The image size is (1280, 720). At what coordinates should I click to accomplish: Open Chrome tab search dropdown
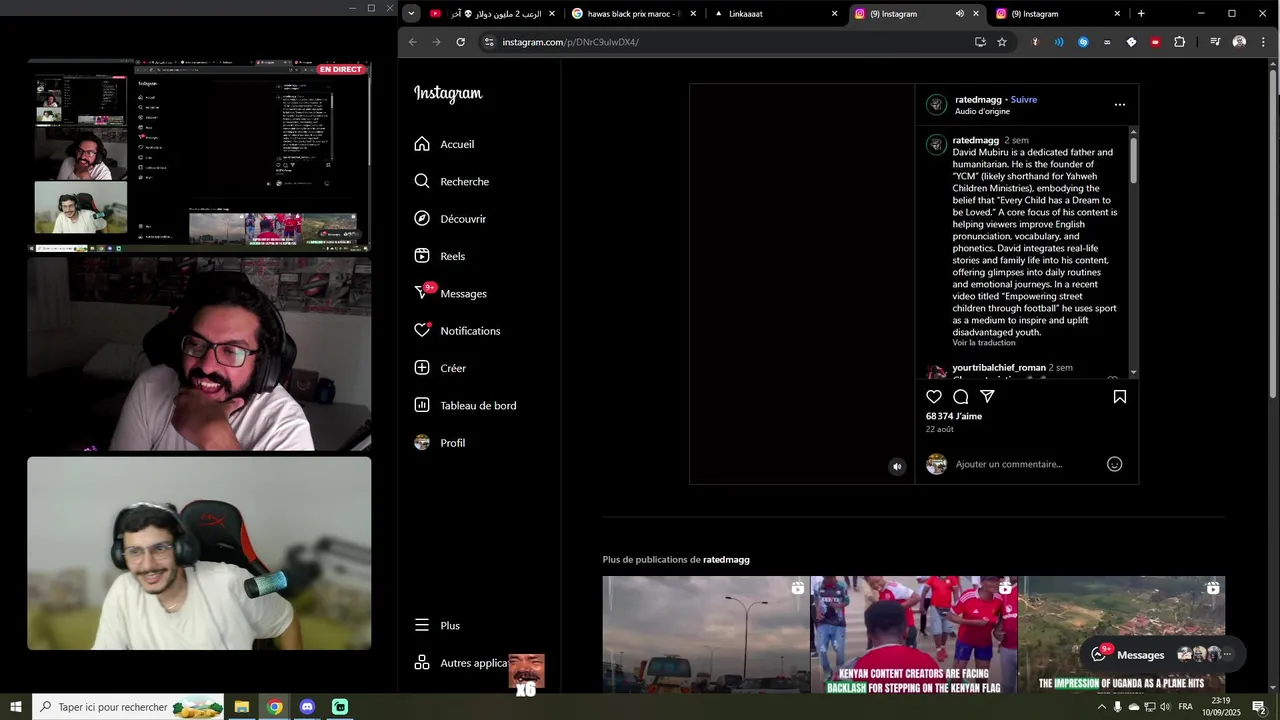[x=411, y=14]
